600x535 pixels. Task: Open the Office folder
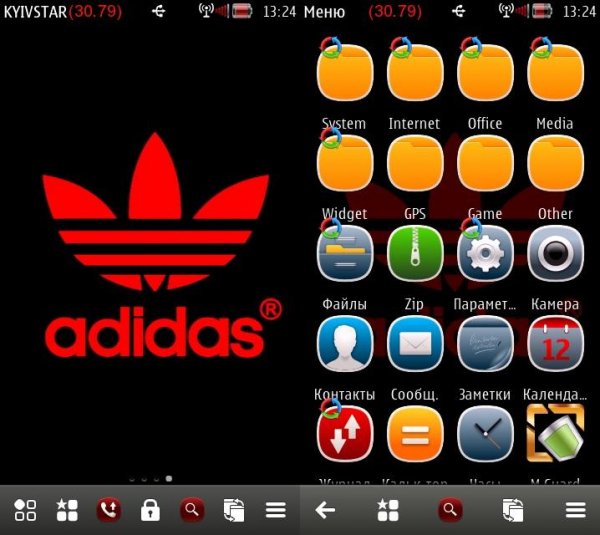click(x=485, y=73)
